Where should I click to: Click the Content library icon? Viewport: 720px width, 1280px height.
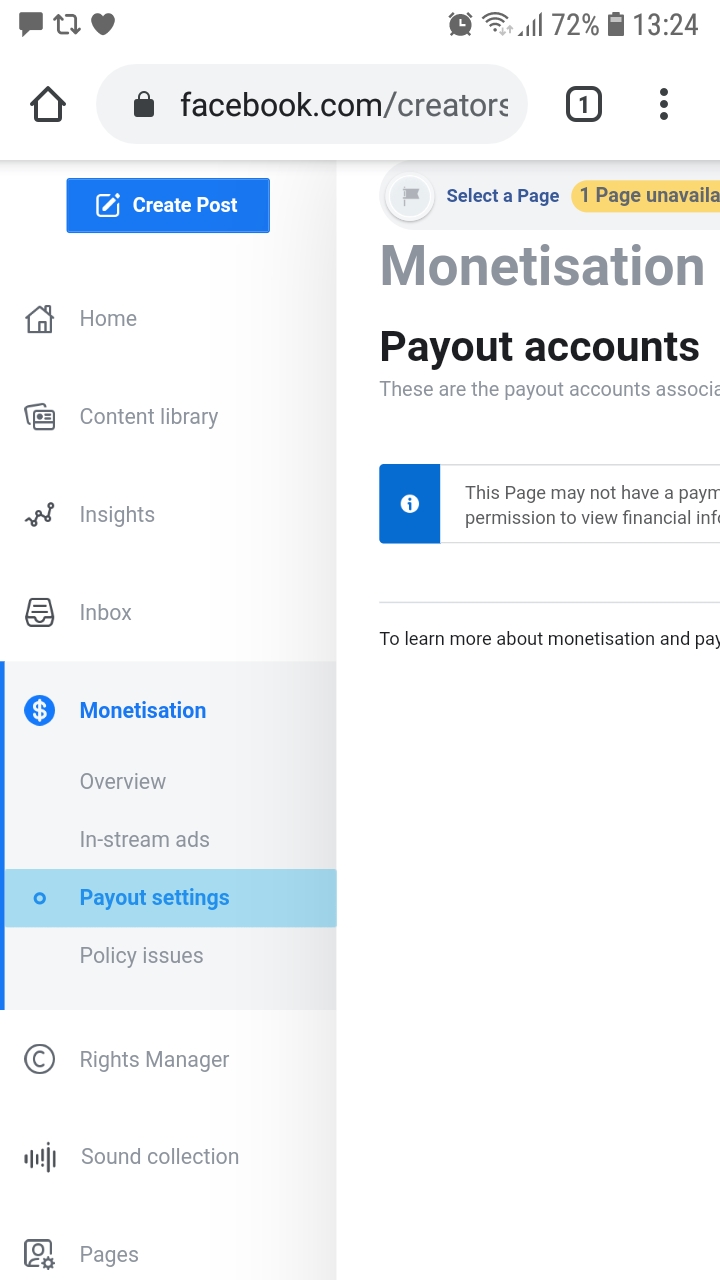(39, 417)
